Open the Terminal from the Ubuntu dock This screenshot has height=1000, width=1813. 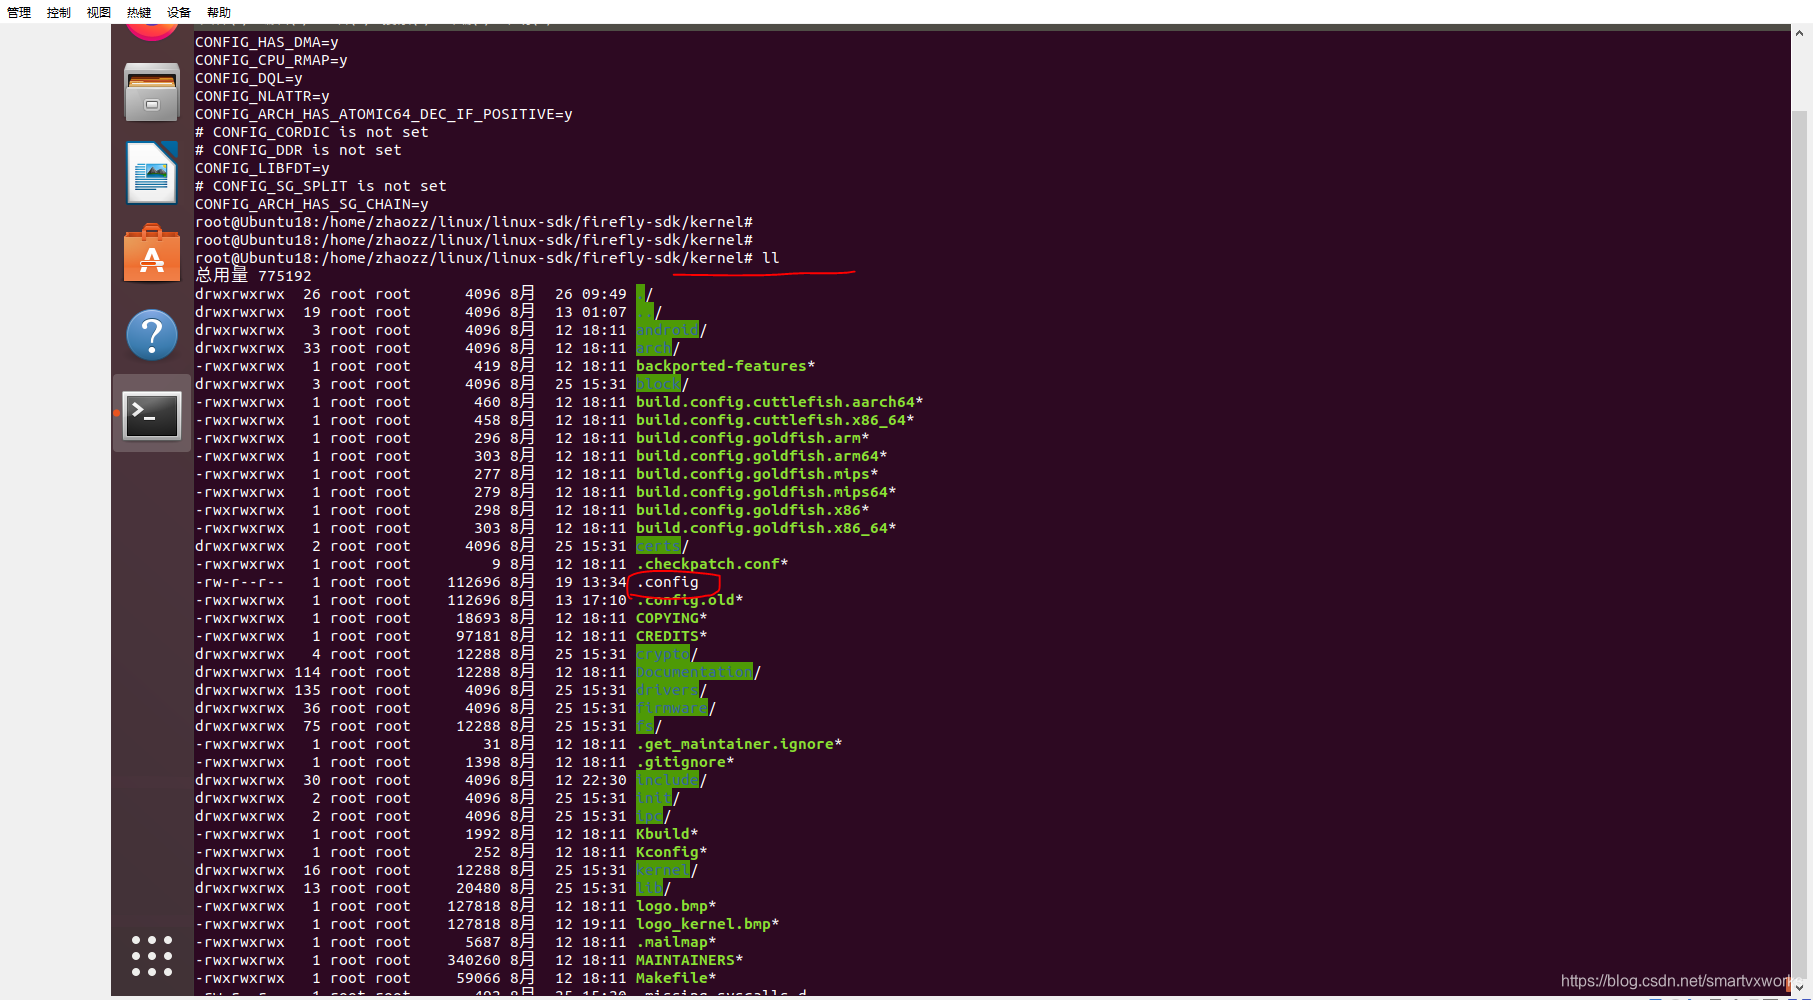click(151, 413)
